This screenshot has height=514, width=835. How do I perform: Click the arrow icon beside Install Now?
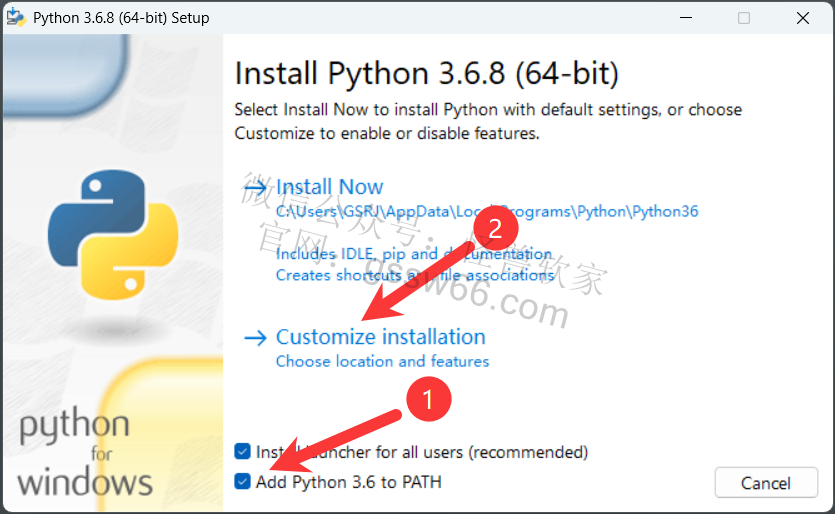(255, 187)
